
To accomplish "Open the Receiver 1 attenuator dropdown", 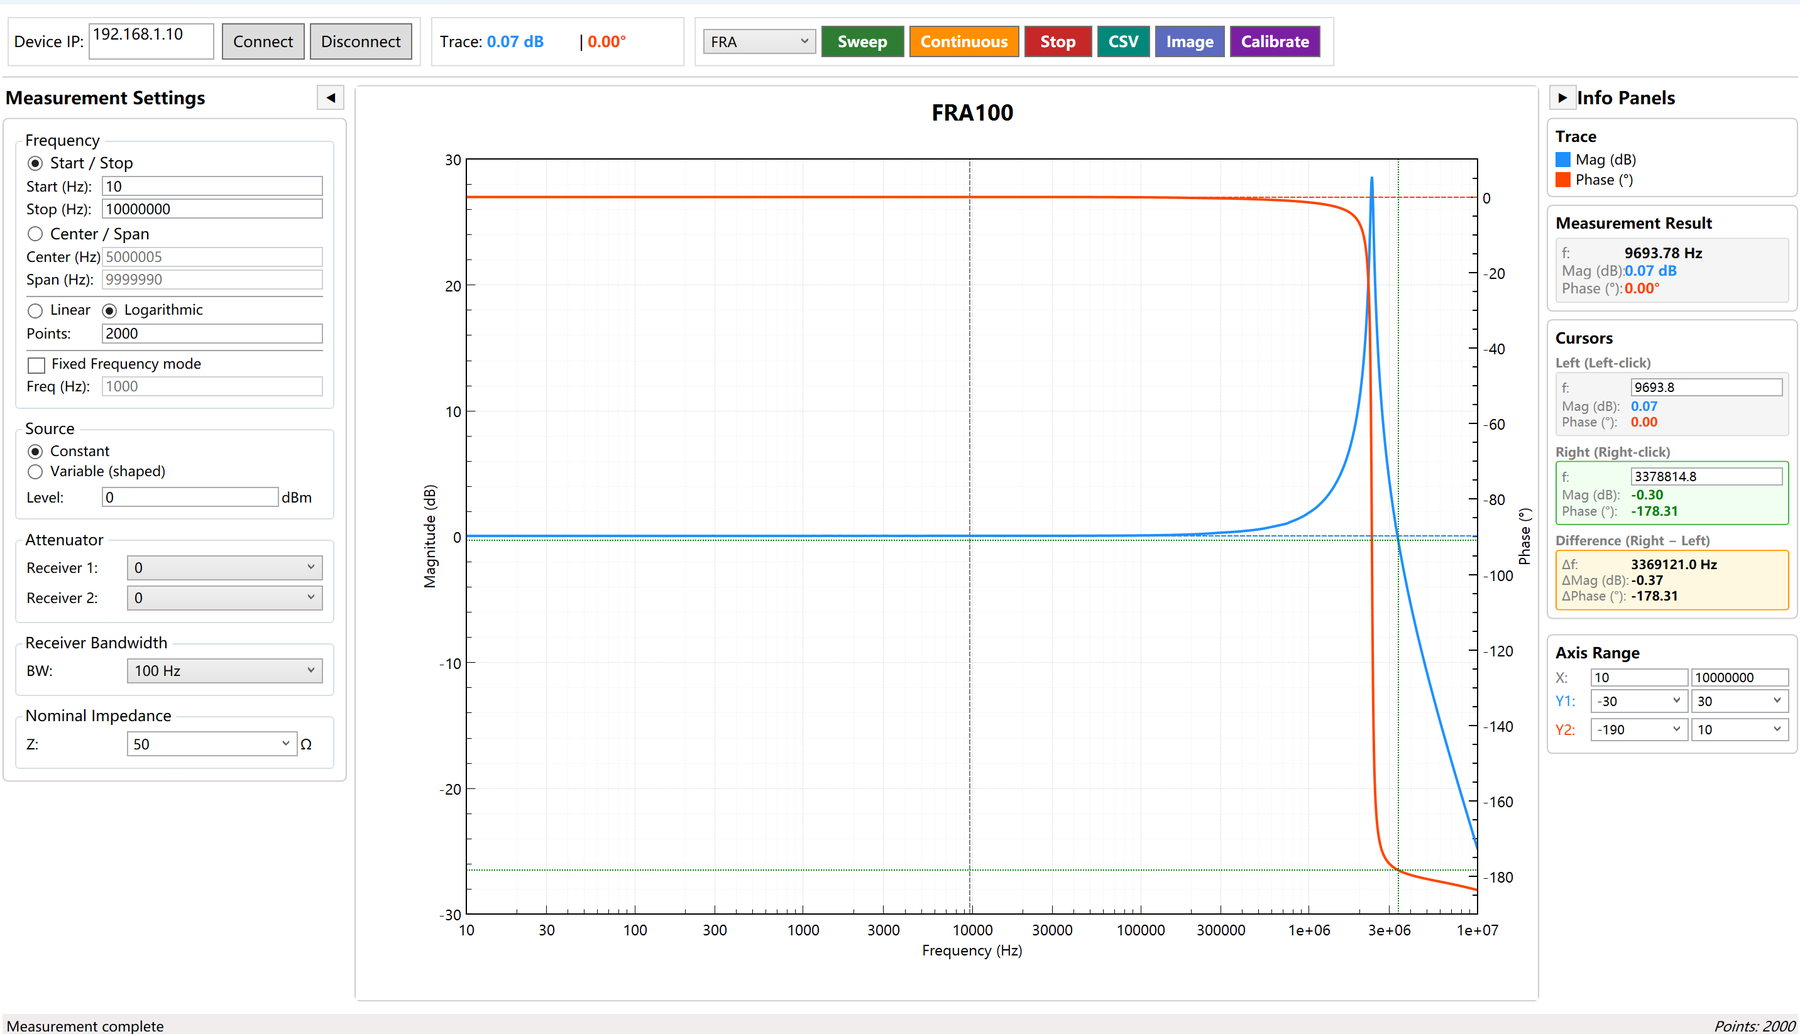I will pos(225,568).
